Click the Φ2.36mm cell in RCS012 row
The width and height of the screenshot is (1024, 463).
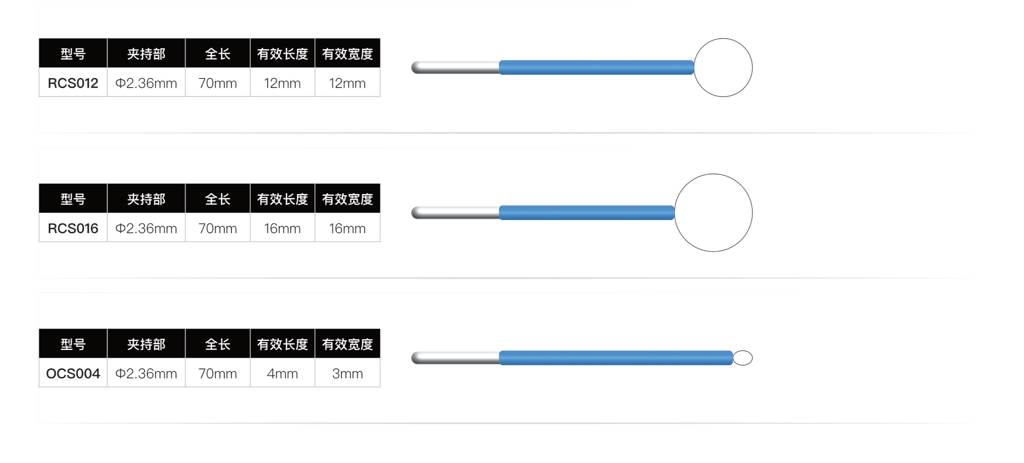tap(146, 83)
